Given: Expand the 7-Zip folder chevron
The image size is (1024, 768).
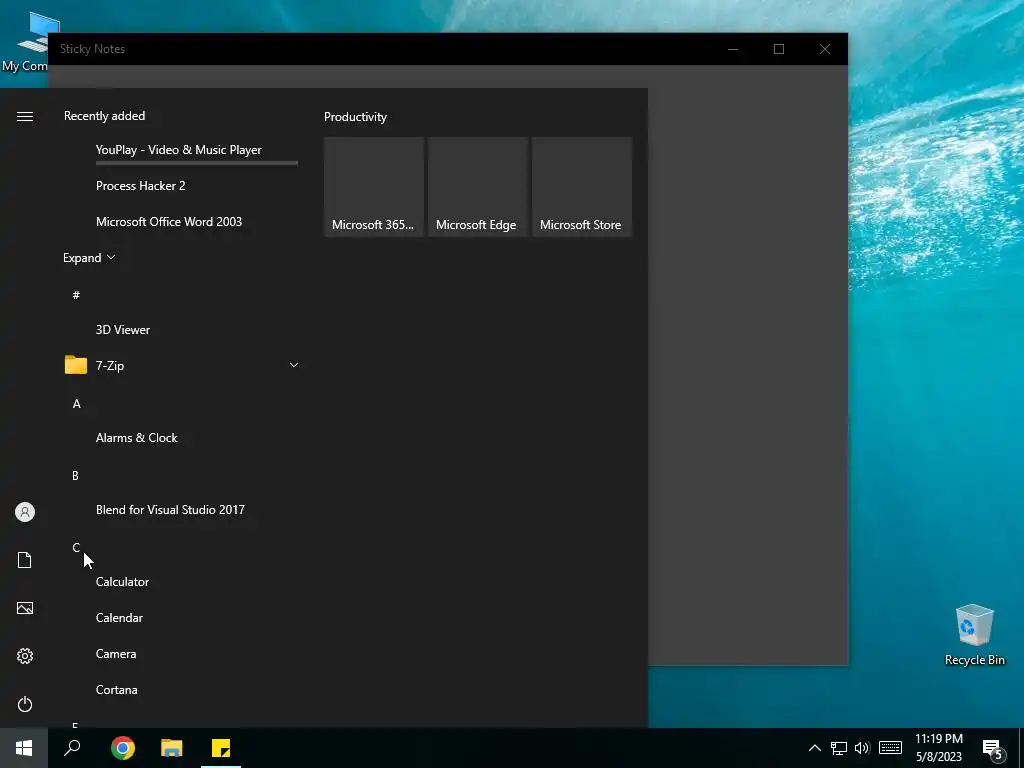Looking at the screenshot, I should [x=294, y=365].
